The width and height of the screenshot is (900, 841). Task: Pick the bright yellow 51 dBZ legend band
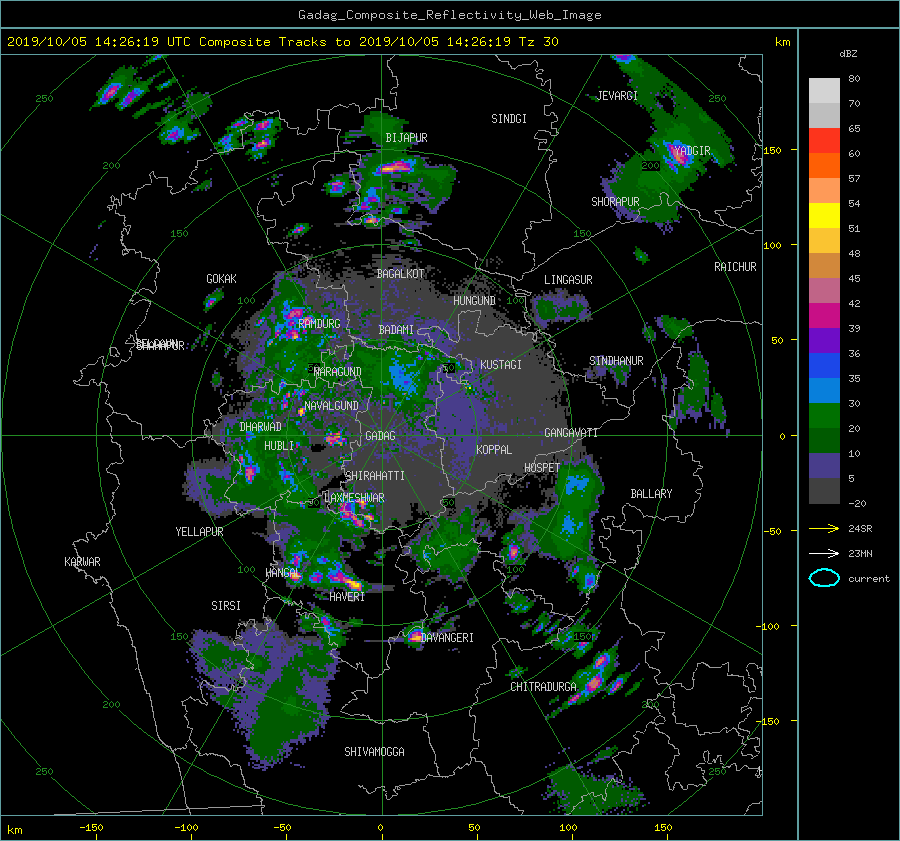click(x=824, y=216)
